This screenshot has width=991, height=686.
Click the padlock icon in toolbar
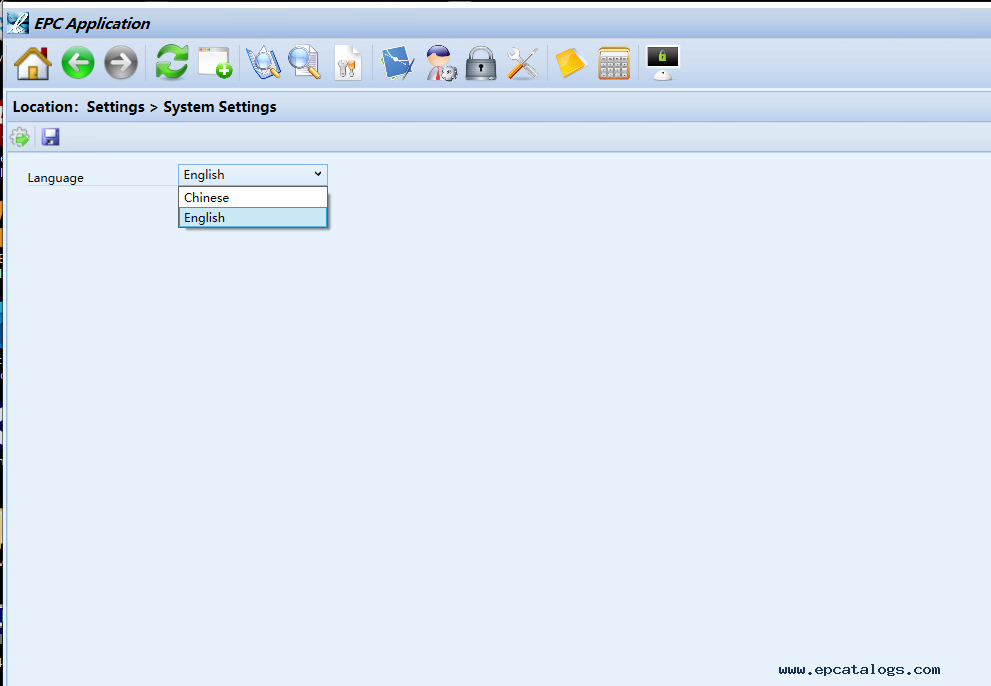(x=481, y=63)
